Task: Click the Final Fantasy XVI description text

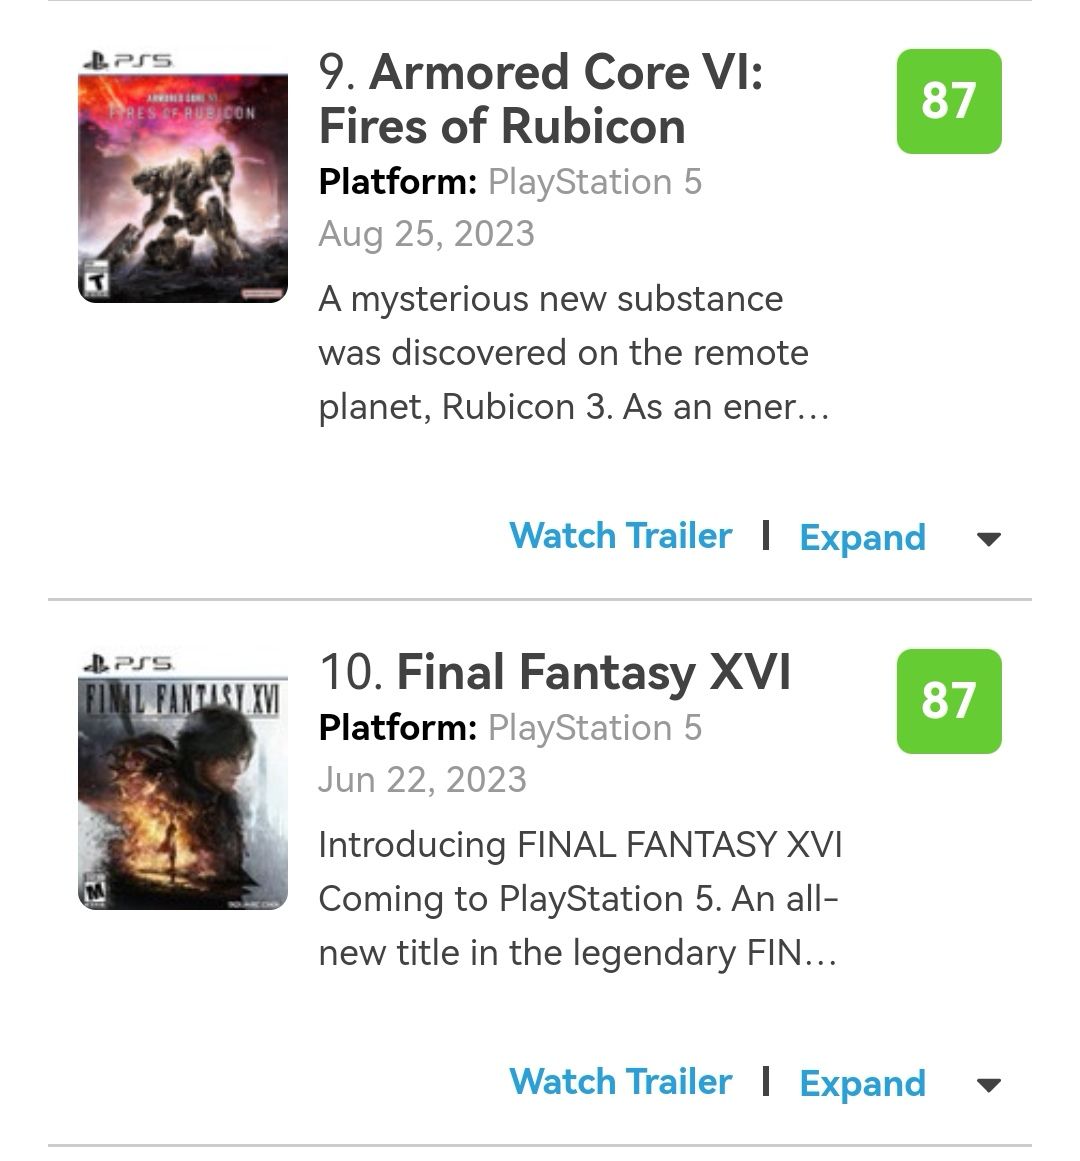Action: (578, 899)
